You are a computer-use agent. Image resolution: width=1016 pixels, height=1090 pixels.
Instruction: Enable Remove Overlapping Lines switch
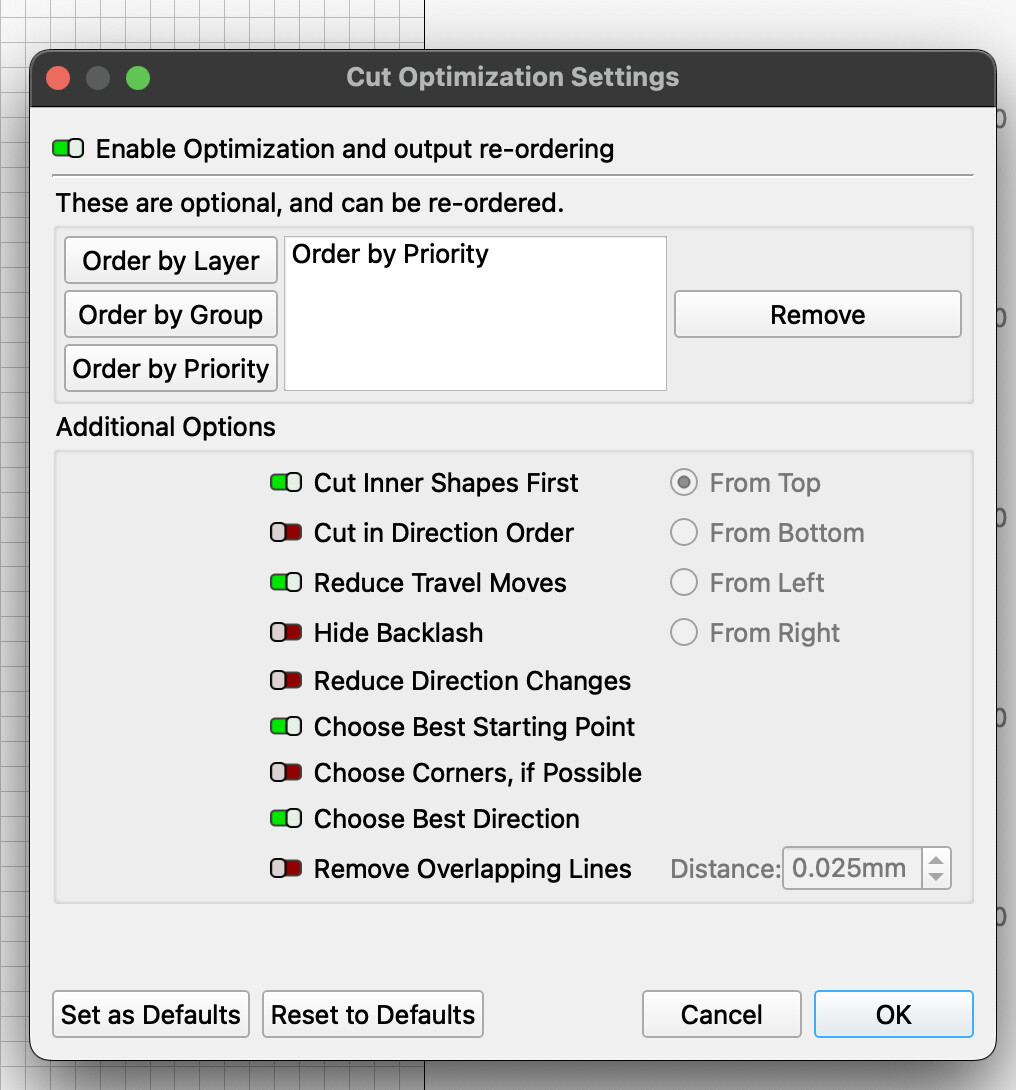click(286, 869)
